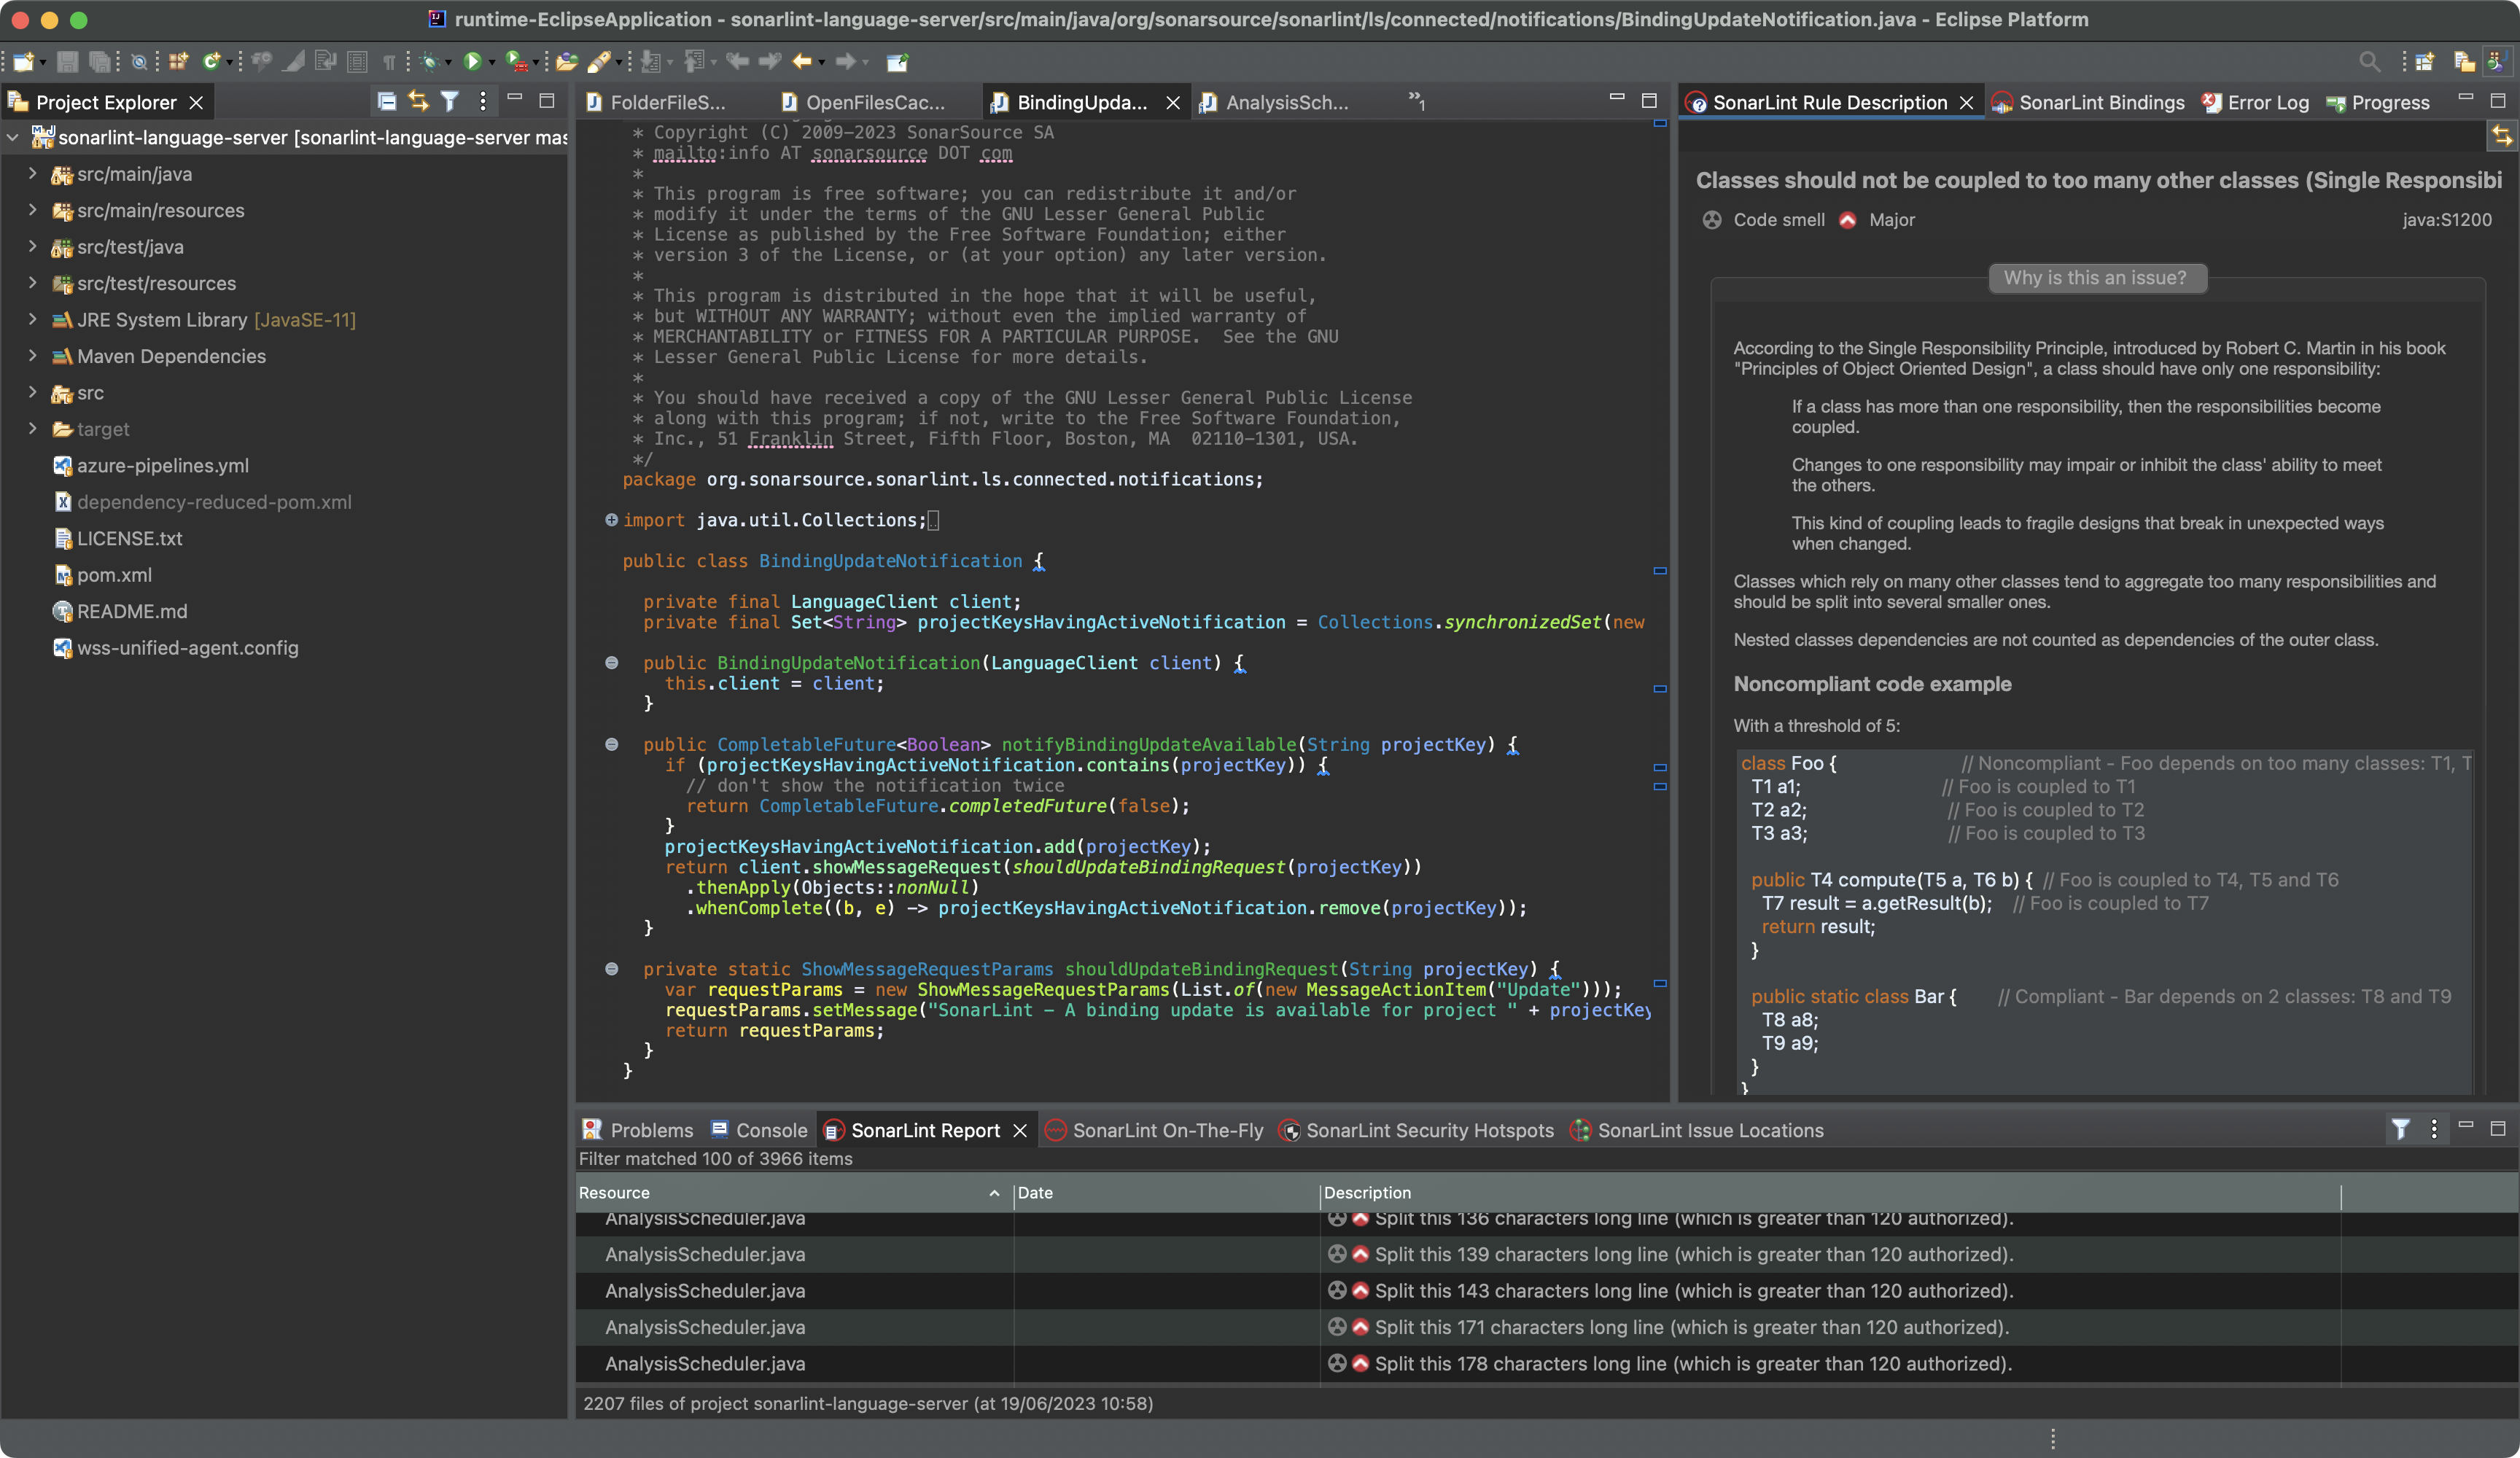This screenshot has width=2520, height=1458.
Task: Open Project Explorer filter icon
Action: [x=450, y=101]
